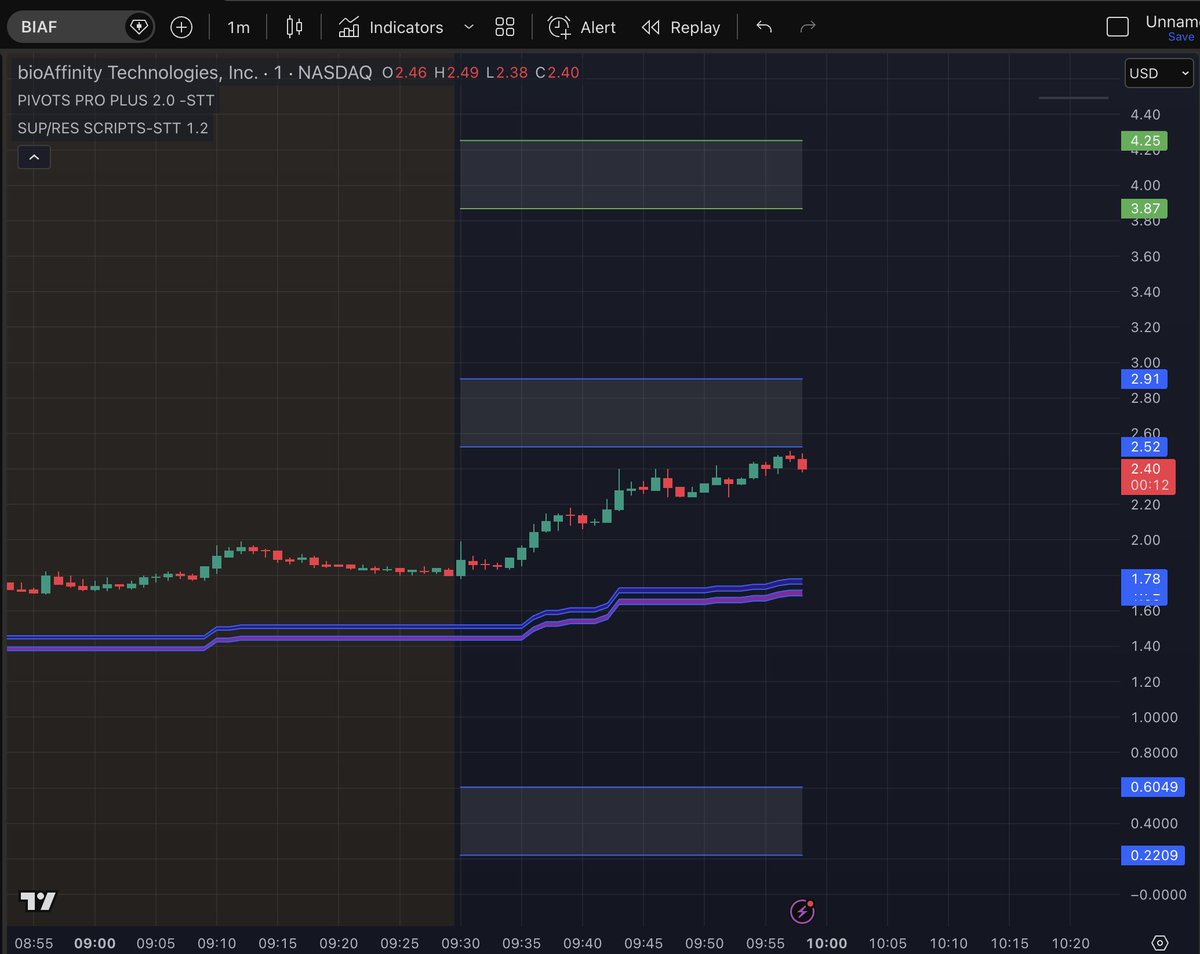Click the 09:00 time axis label
1200x954 pixels.
95,943
